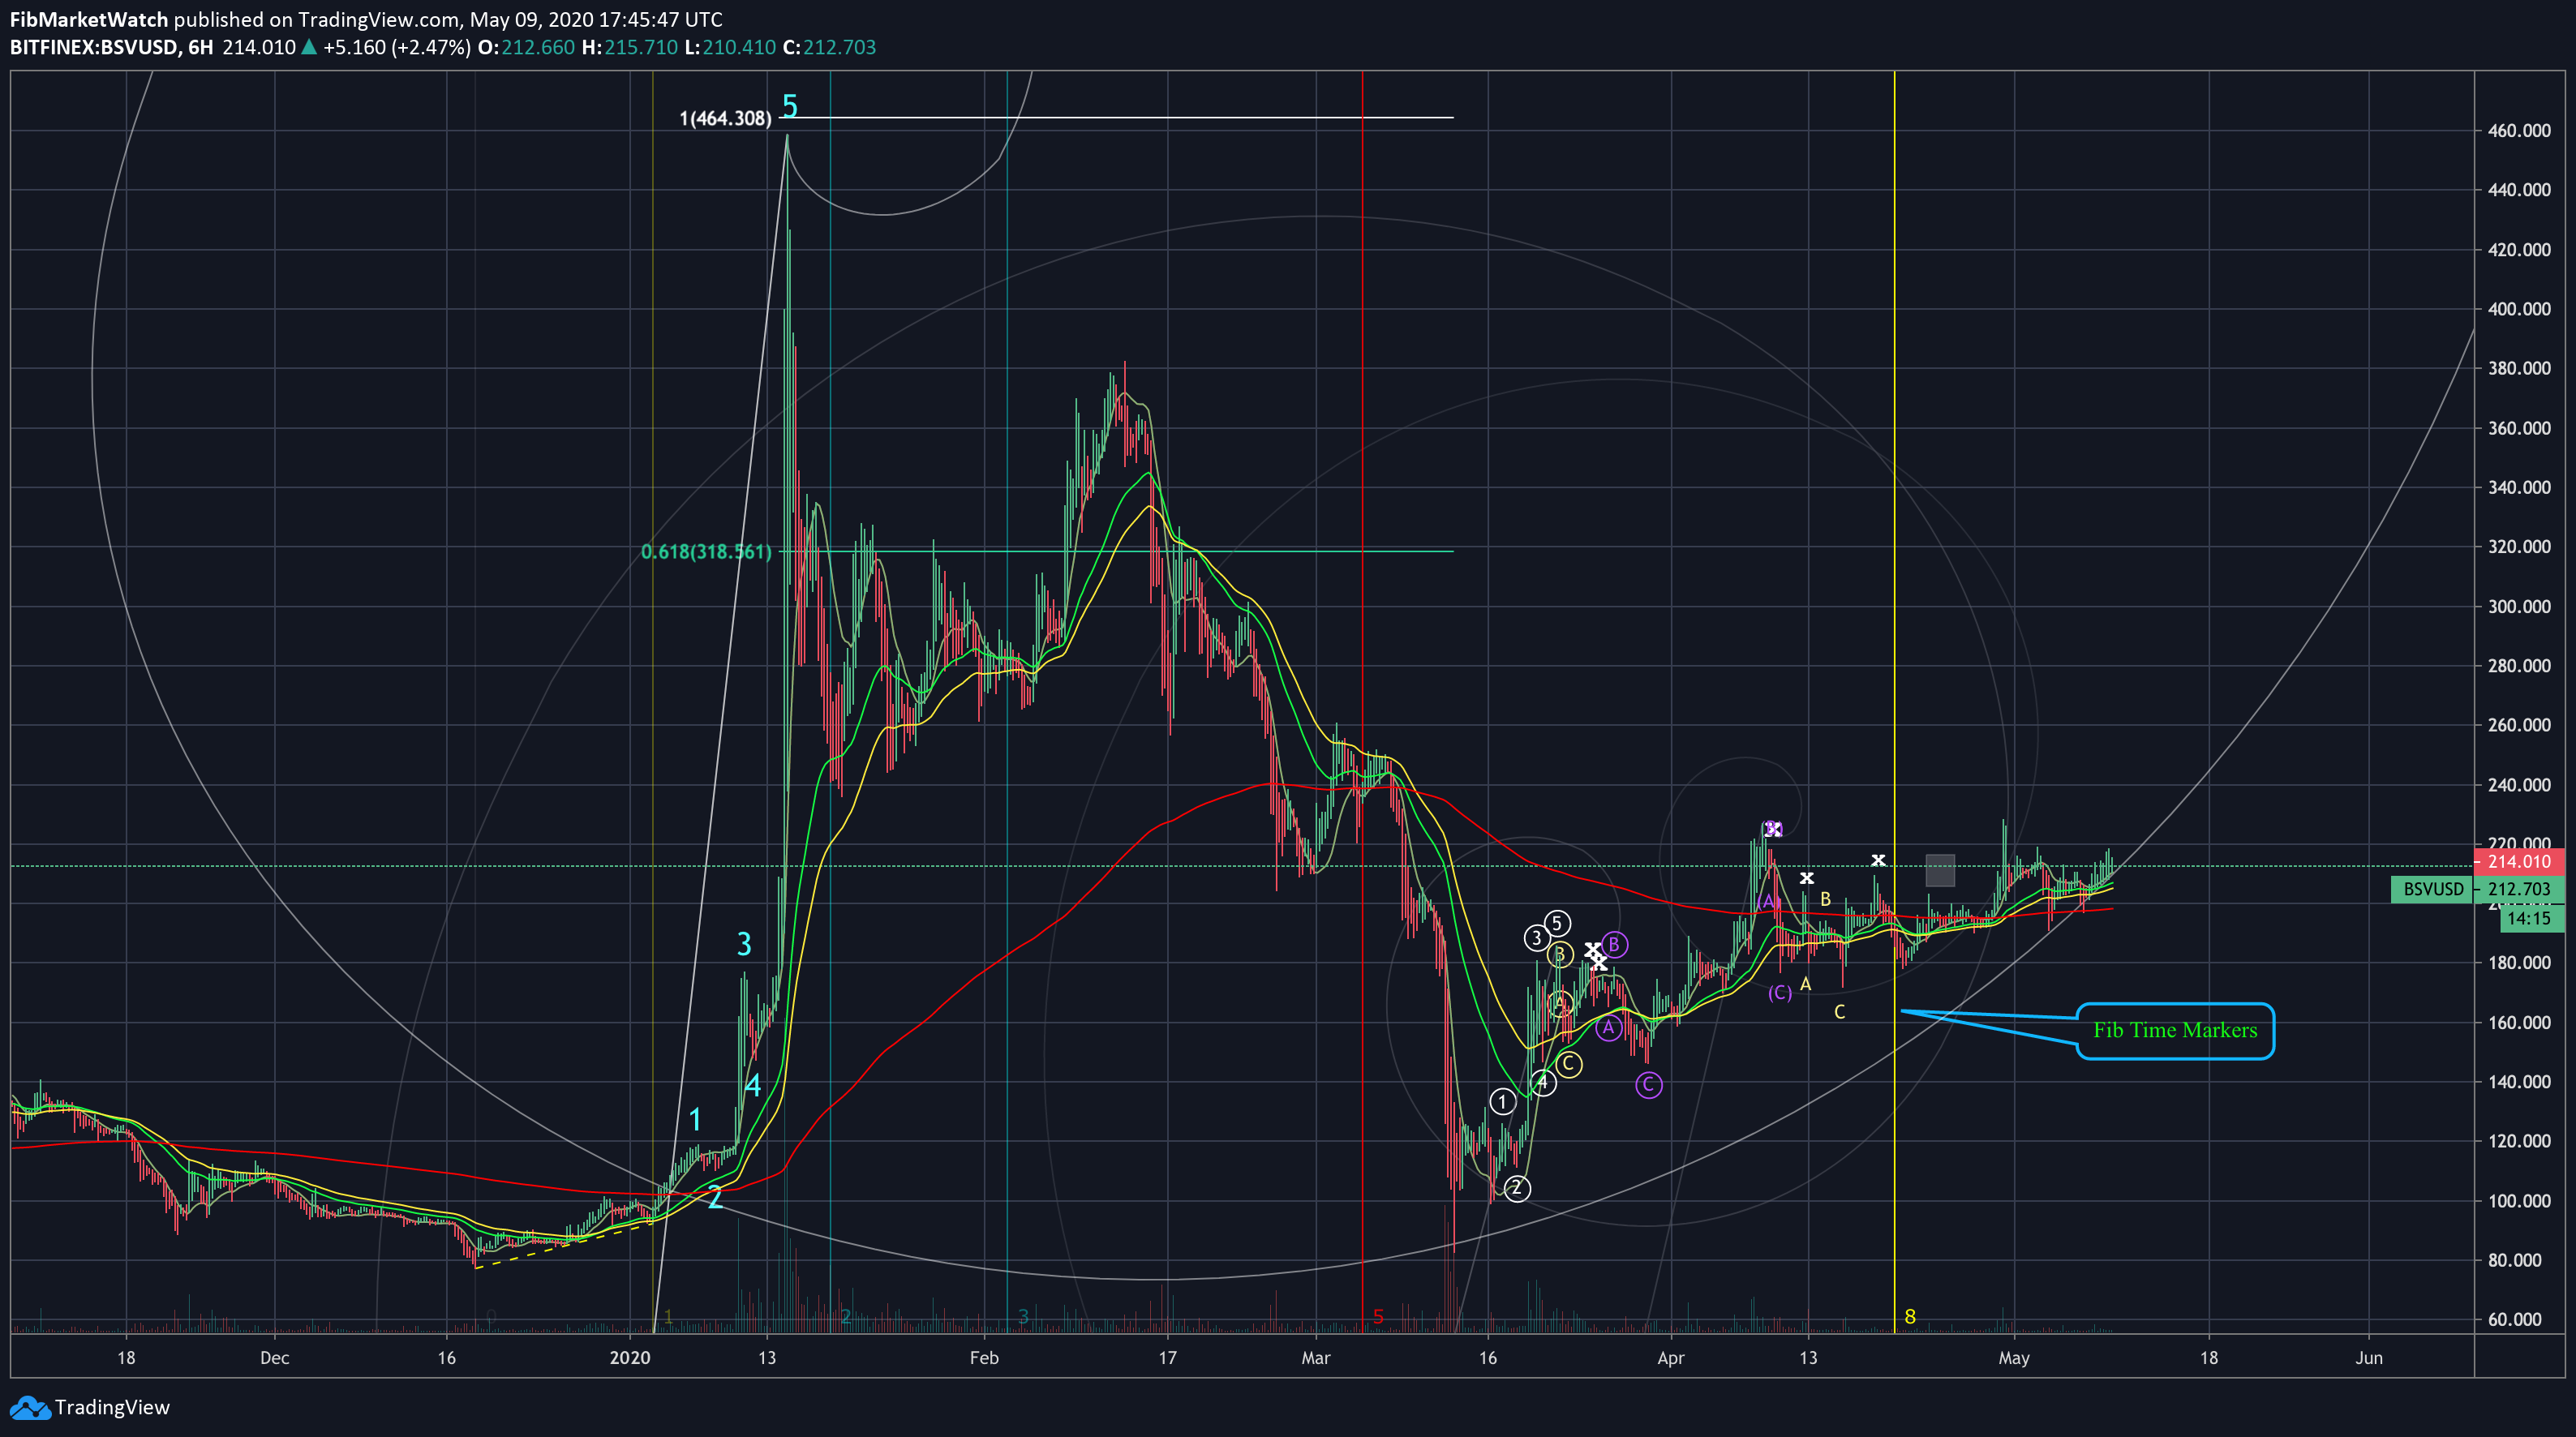Click the white circled 5 wave label
Image resolution: width=2576 pixels, height=1437 pixels.
pos(1557,923)
